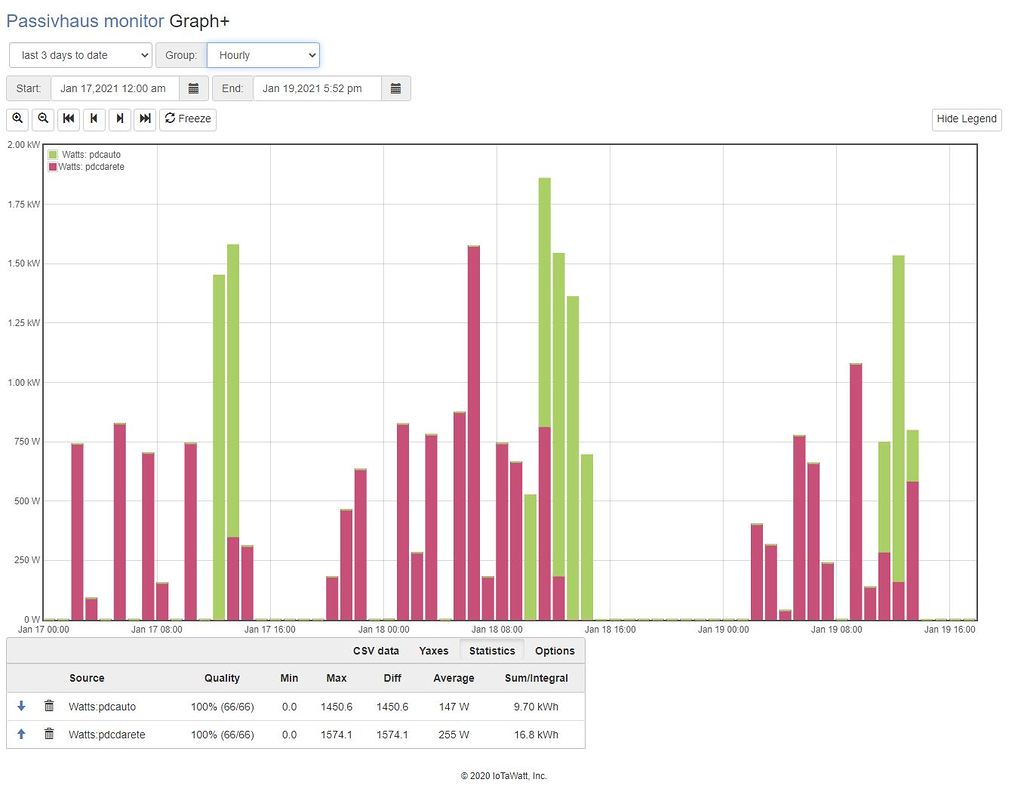Image resolution: width=1024 pixels, height=800 pixels.
Task: Jump back with the fast backward icon
Action: (x=69, y=119)
